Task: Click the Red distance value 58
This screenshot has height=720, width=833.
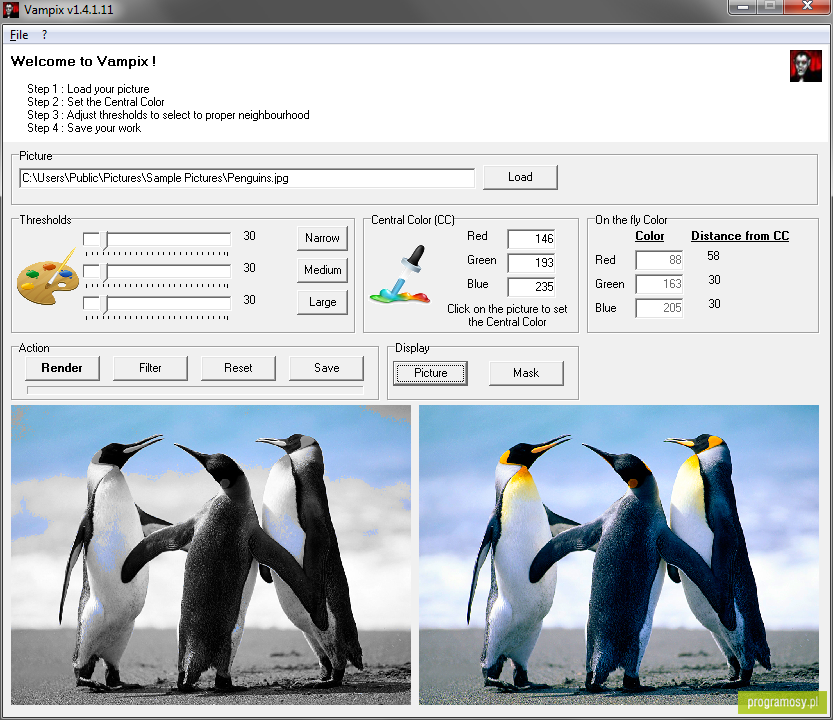Action: point(713,256)
